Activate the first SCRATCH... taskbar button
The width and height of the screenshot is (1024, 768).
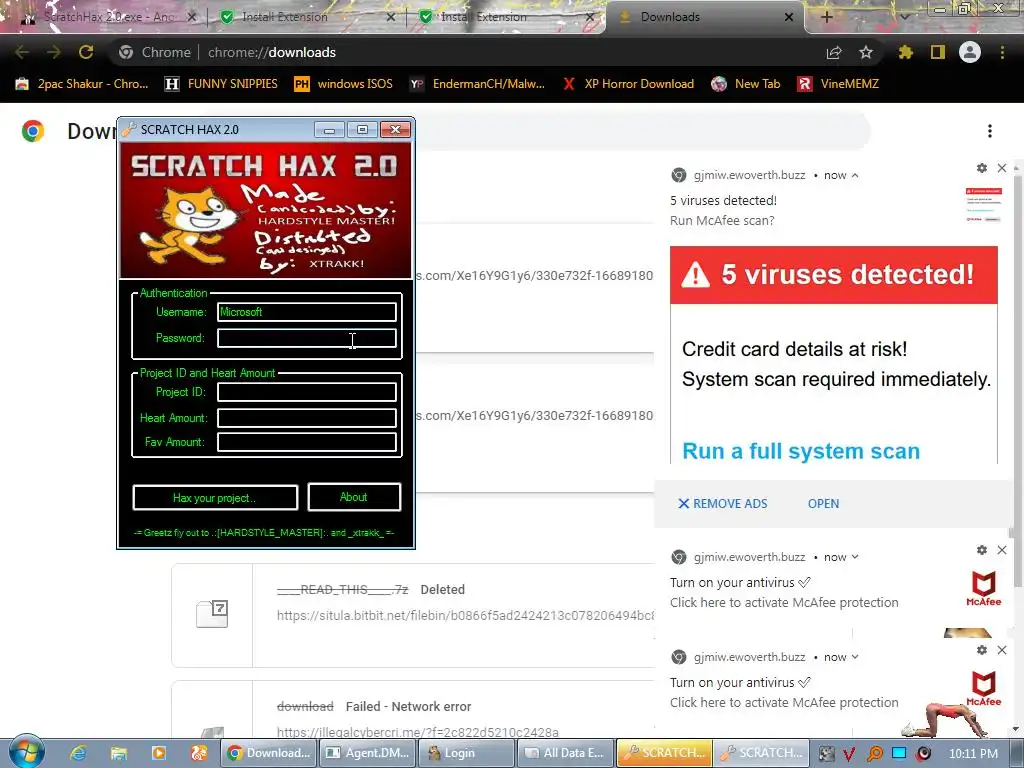[x=664, y=752]
